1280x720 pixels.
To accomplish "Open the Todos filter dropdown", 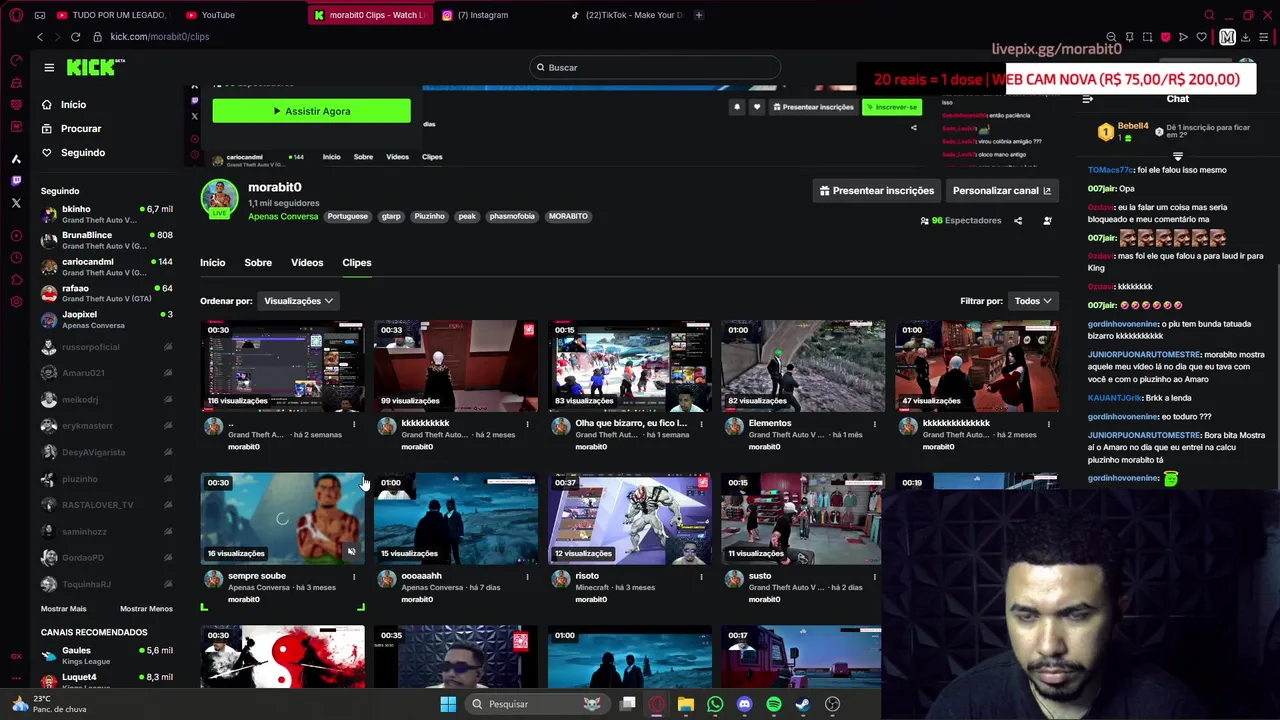I will [x=1033, y=301].
